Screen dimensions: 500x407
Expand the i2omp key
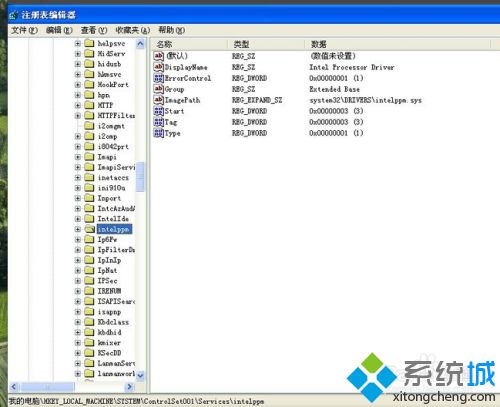tap(78, 136)
